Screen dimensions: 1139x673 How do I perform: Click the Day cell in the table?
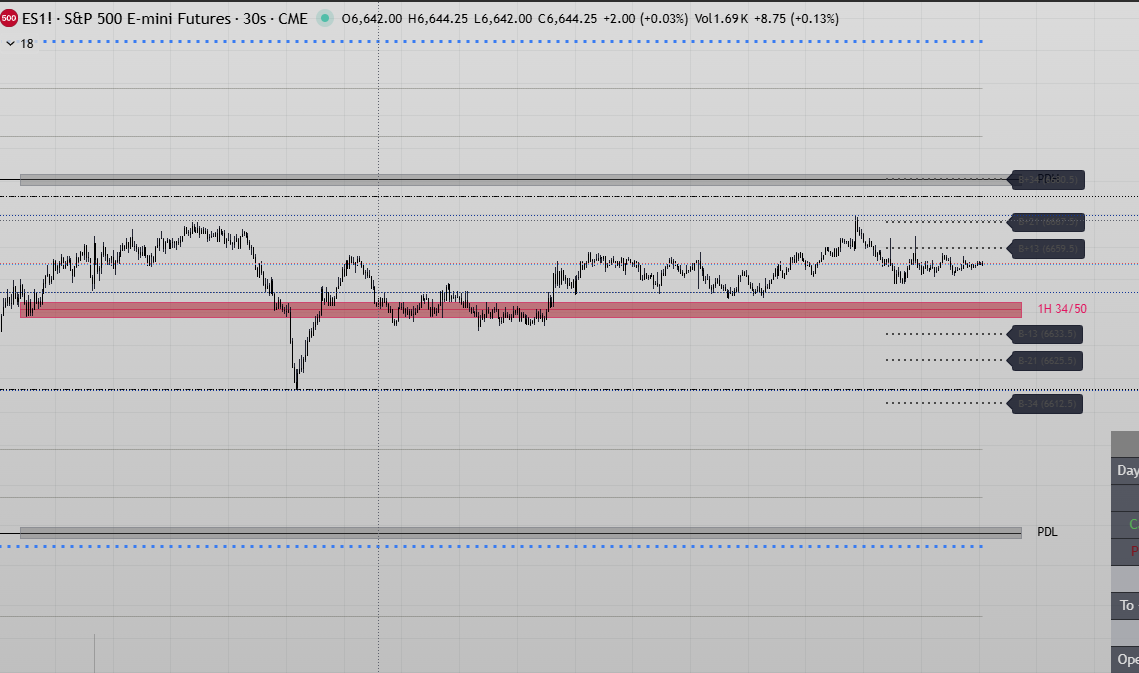(x=1127, y=471)
